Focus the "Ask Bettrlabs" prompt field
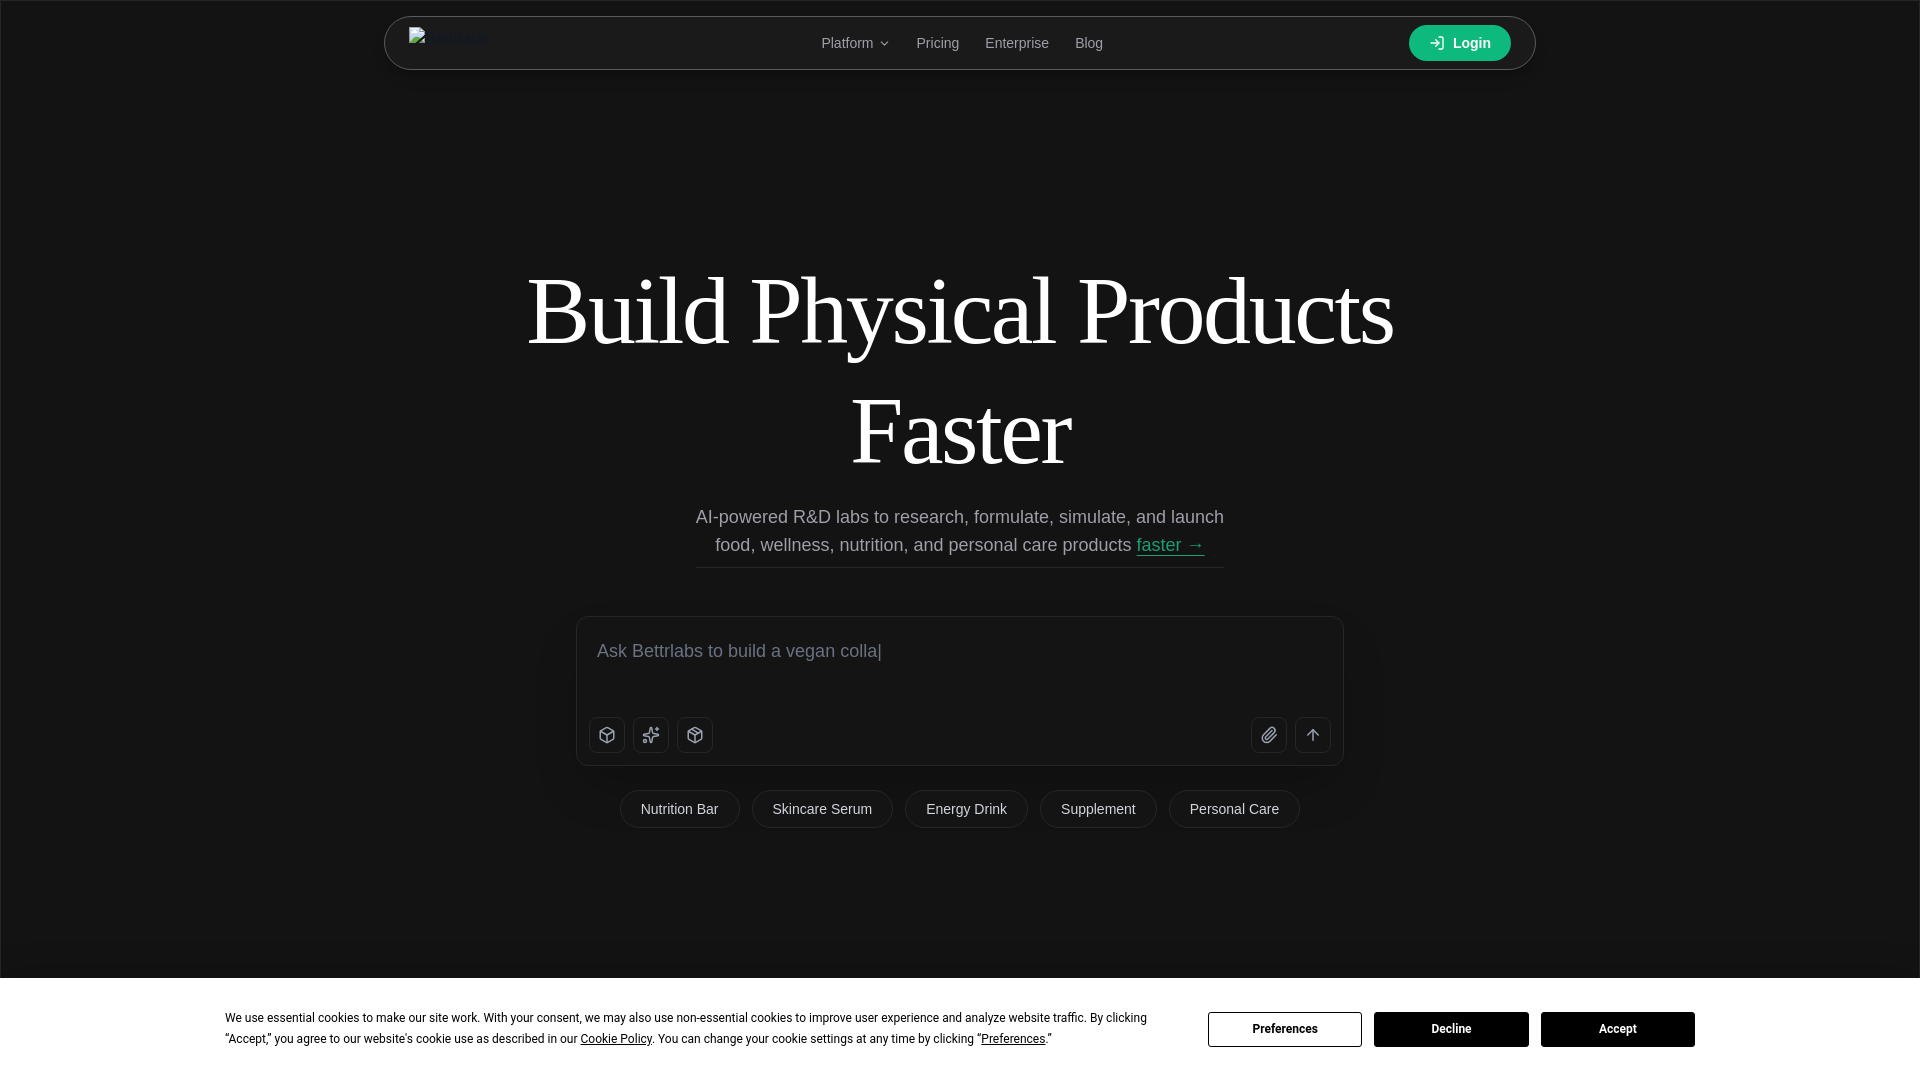Screen dimensions: 1920x1080 point(960,661)
